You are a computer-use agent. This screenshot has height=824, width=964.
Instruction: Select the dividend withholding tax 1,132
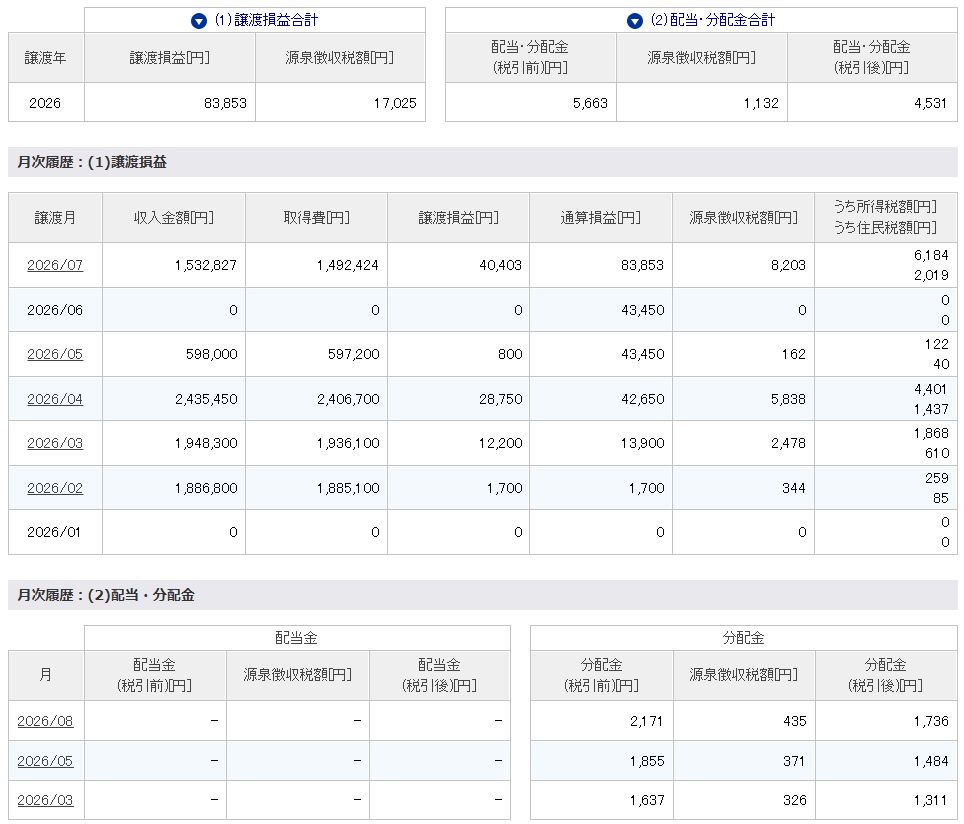coord(761,103)
